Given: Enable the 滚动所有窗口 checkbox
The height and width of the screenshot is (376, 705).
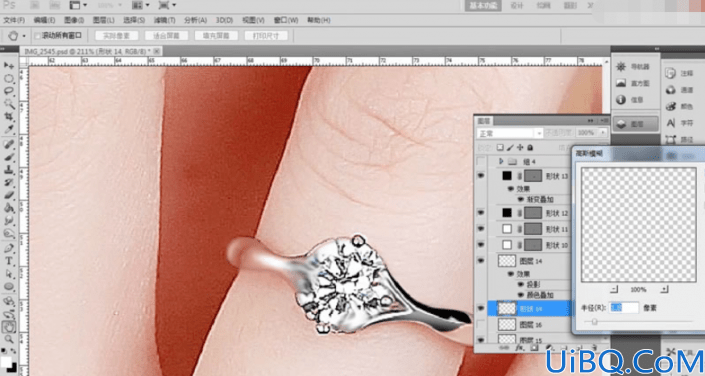Looking at the screenshot, I should click(x=38, y=36).
